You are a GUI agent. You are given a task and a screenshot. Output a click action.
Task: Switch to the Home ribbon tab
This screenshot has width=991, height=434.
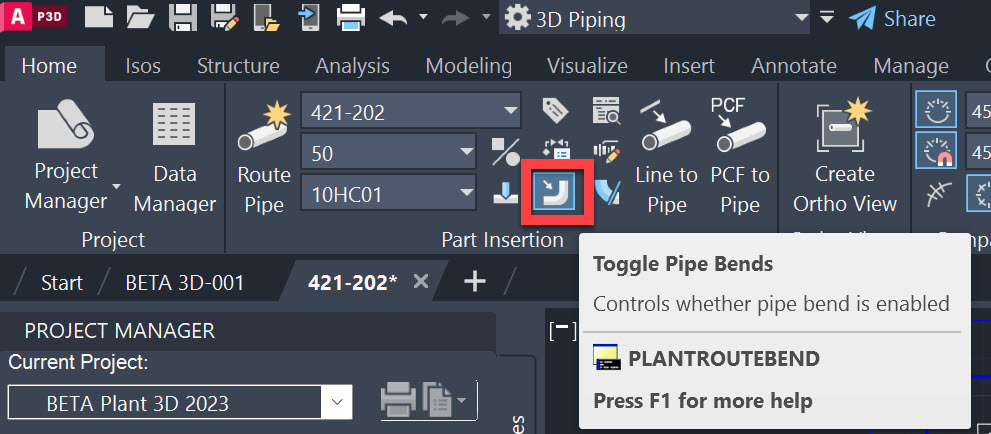pos(49,66)
